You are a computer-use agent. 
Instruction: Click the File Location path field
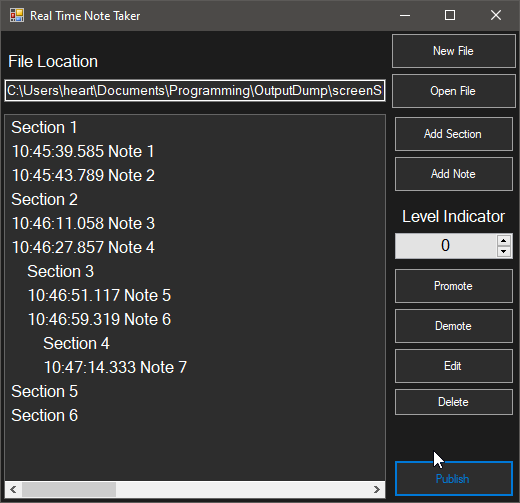coord(195,90)
